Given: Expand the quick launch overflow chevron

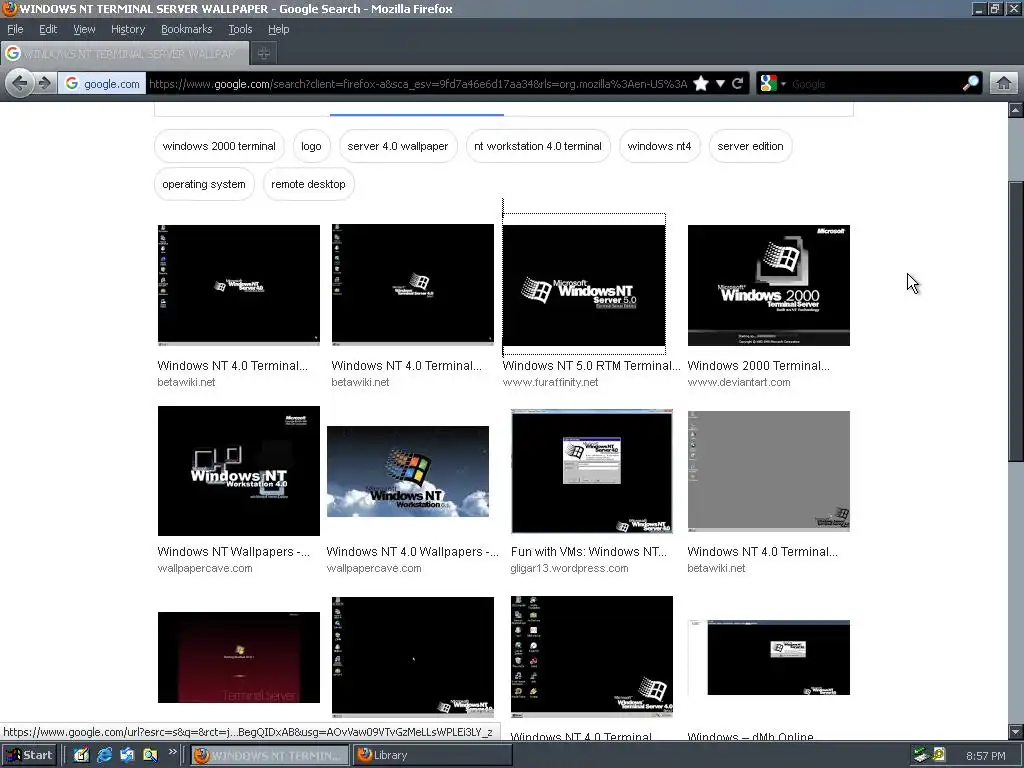Looking at the screenshot, I should [x=172, y=752].
